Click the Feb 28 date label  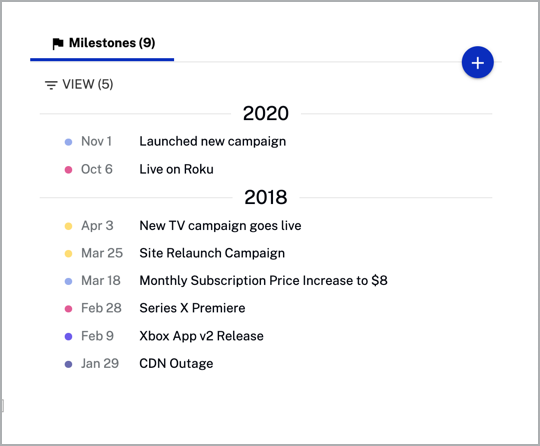click(x=101, y=308)
